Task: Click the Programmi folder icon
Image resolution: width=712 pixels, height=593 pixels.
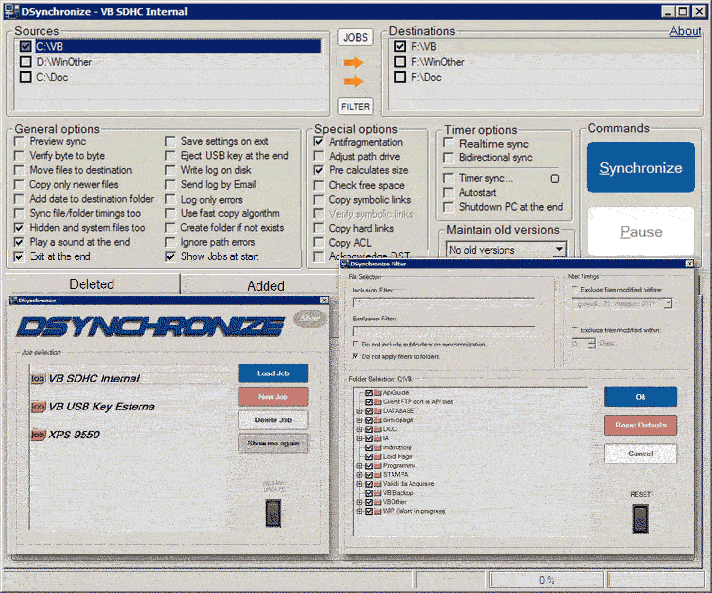Action: [378, 465]
